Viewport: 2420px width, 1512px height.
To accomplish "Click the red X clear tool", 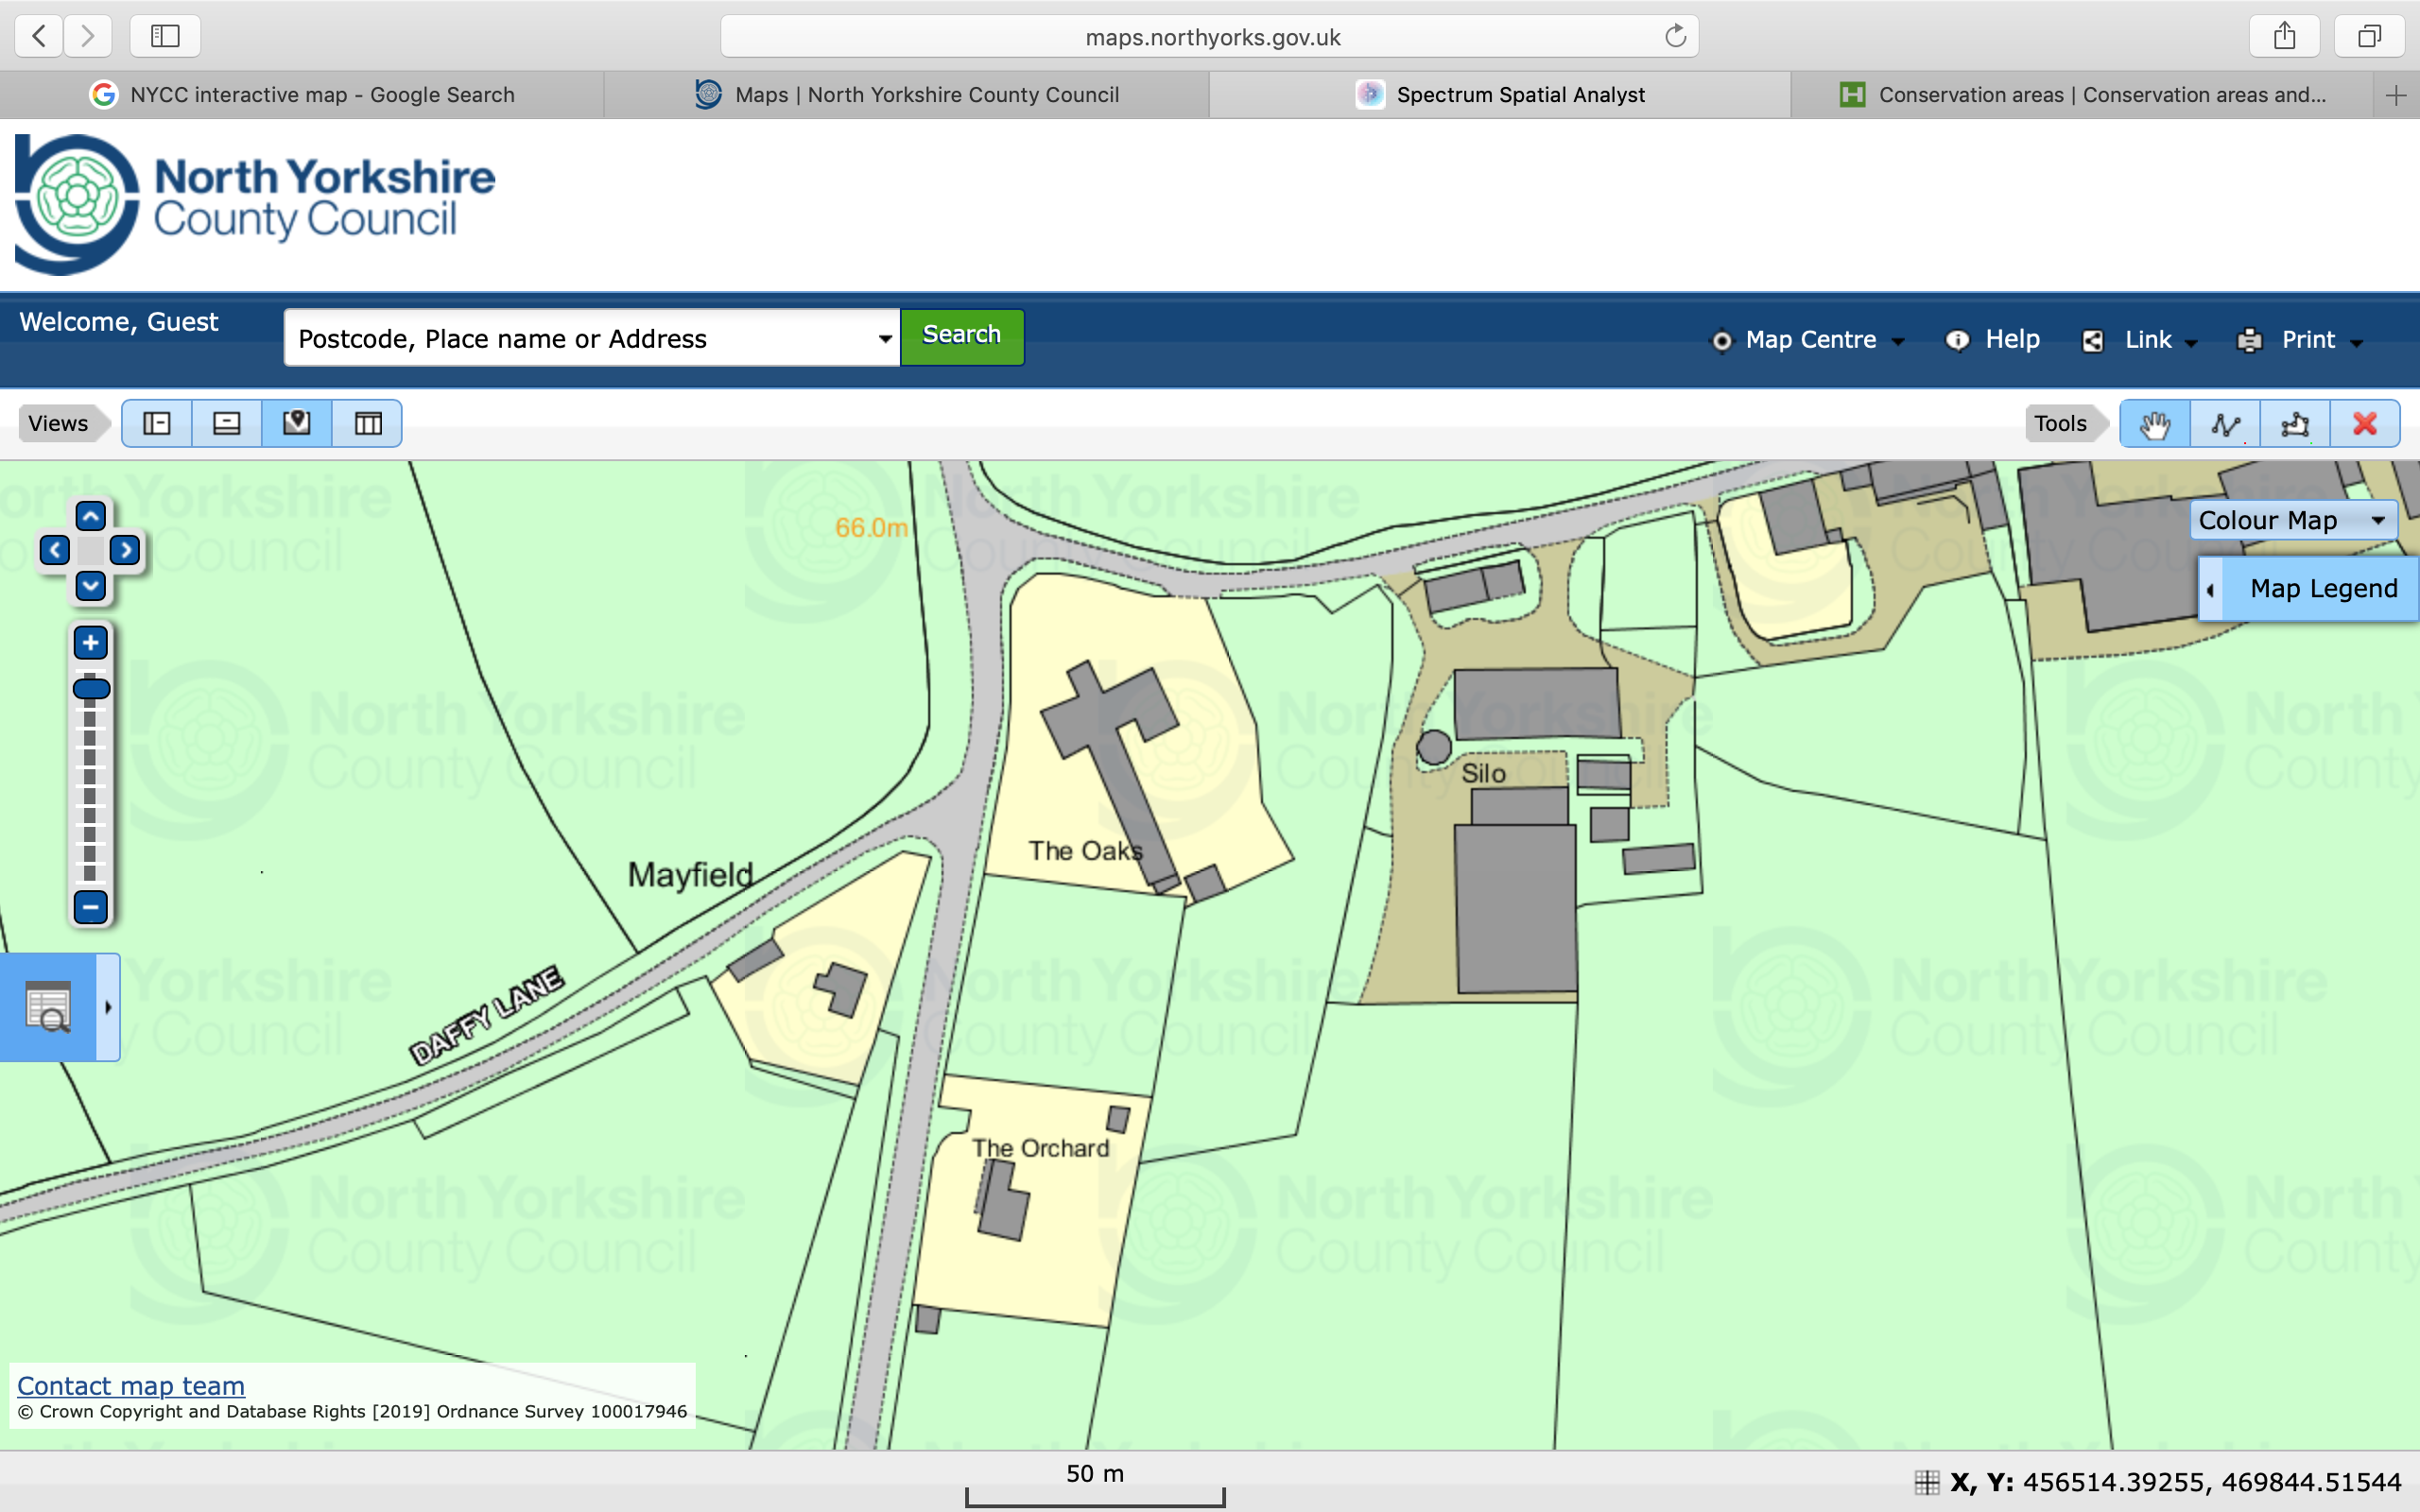I will pos(2365,424).
